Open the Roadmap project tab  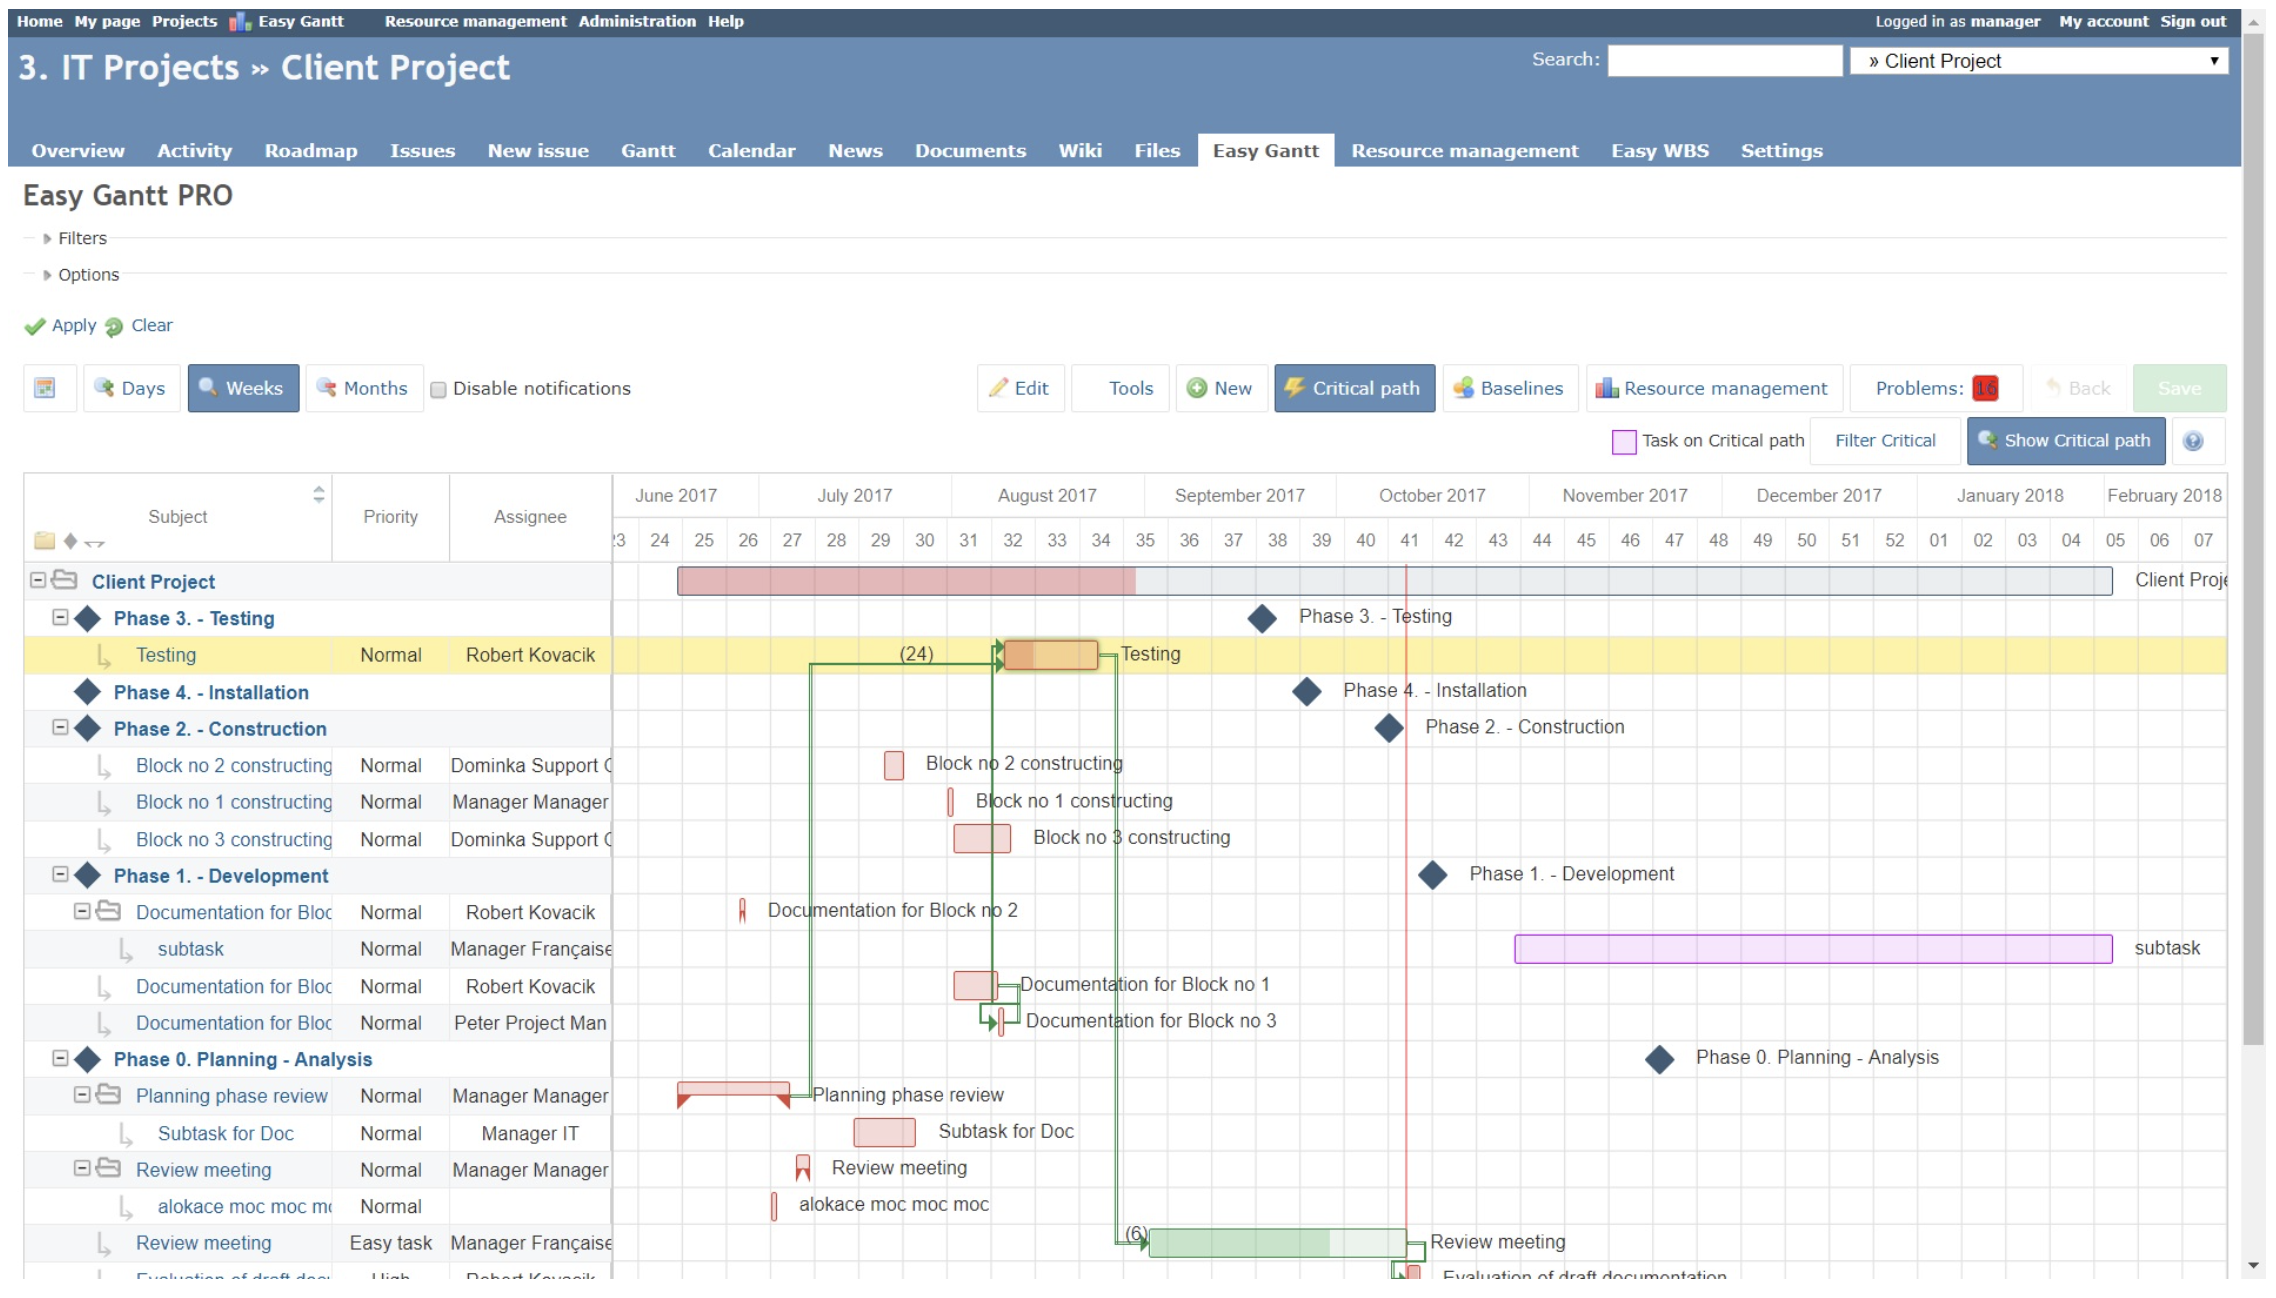point(310,150)
